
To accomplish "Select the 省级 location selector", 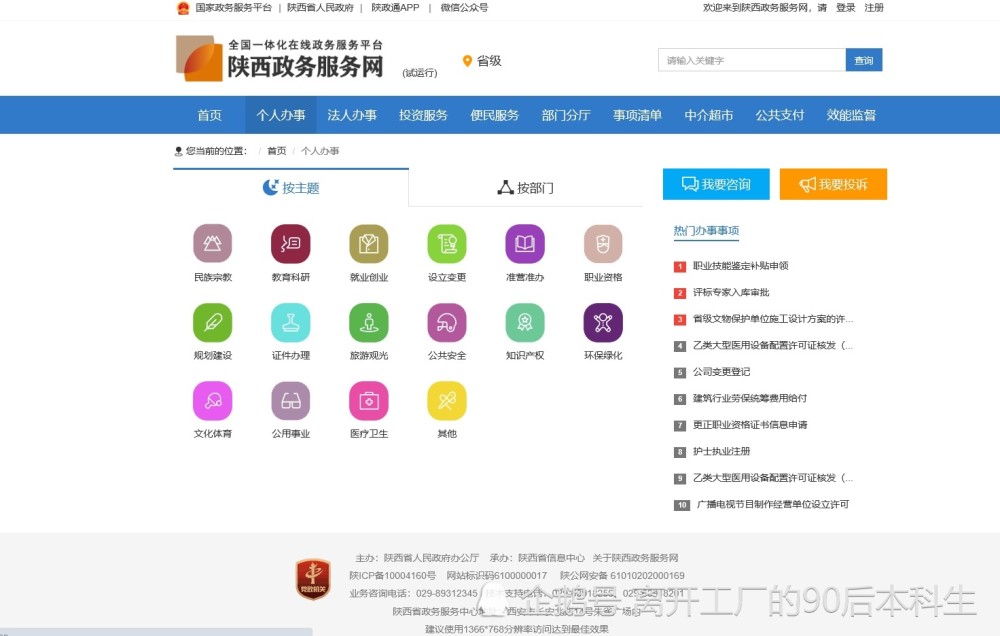I will (482, 61).
